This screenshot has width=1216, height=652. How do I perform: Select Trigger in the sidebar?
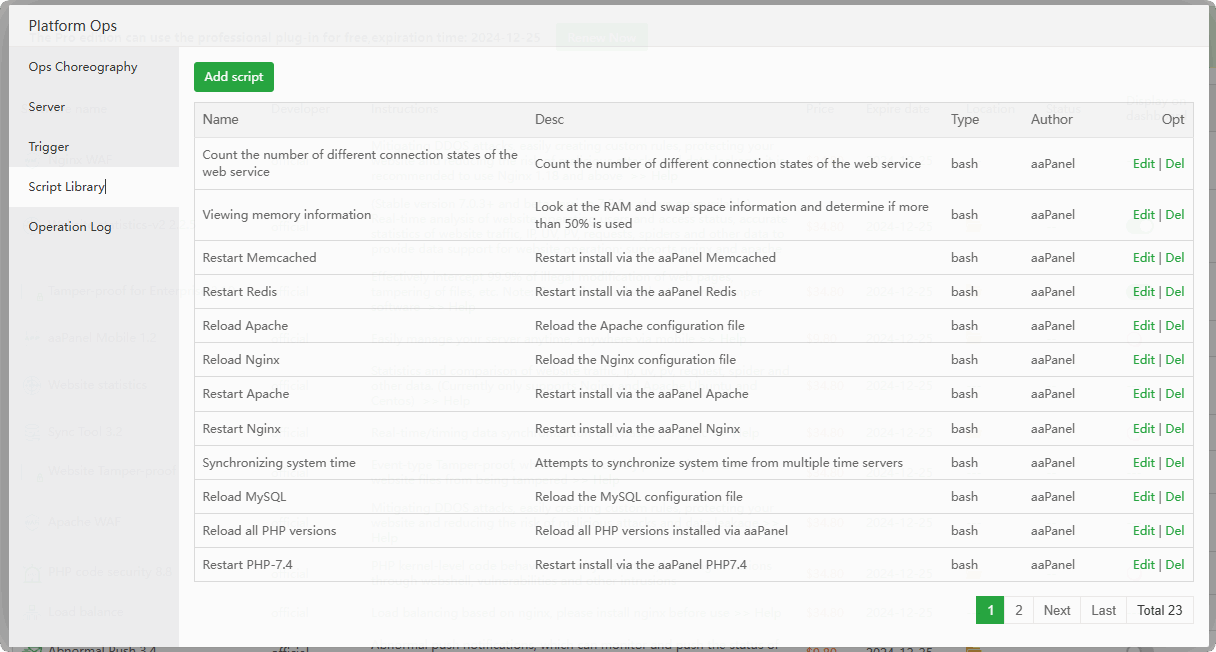pos(49,147)
